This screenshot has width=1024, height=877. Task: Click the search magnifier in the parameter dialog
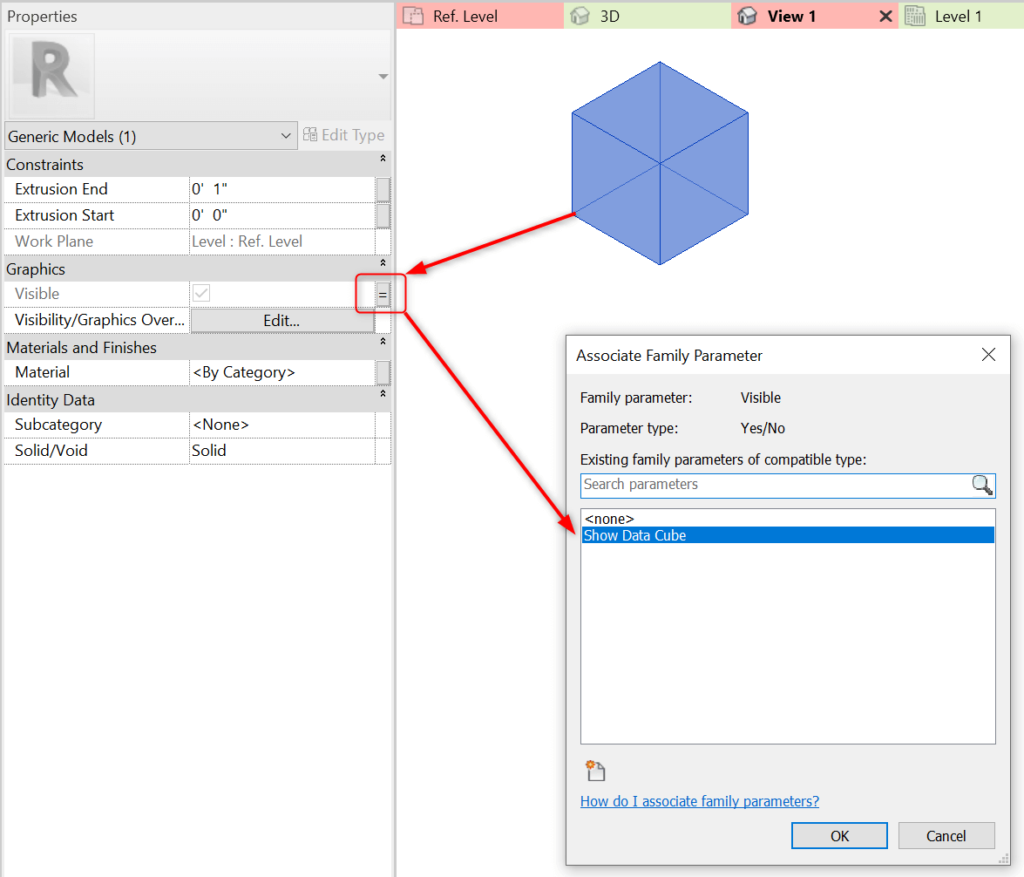click(x=981, y=485)
